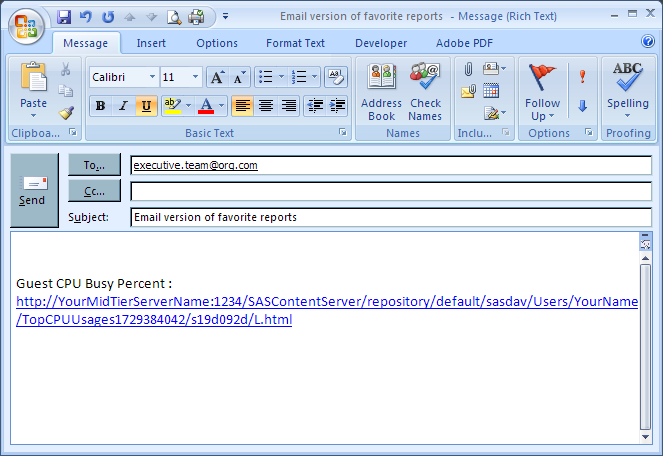Image resolution: width=665 pixels, height=456 pixels.
Task: Expand font color palette arrow
Action: [221, 105]
